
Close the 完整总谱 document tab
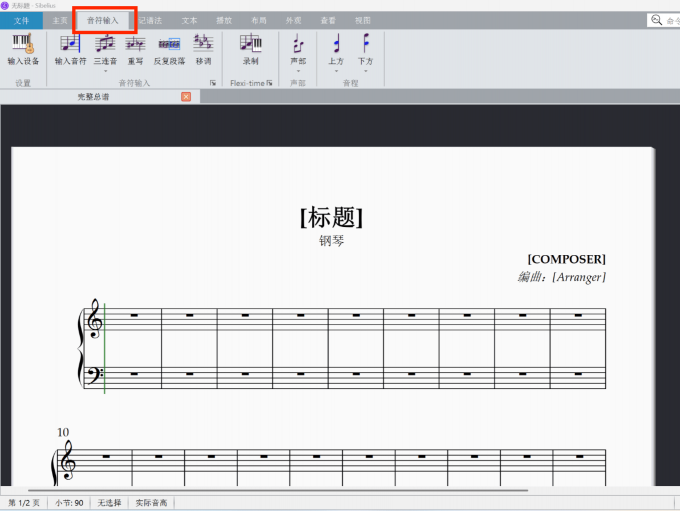(186, 97)
